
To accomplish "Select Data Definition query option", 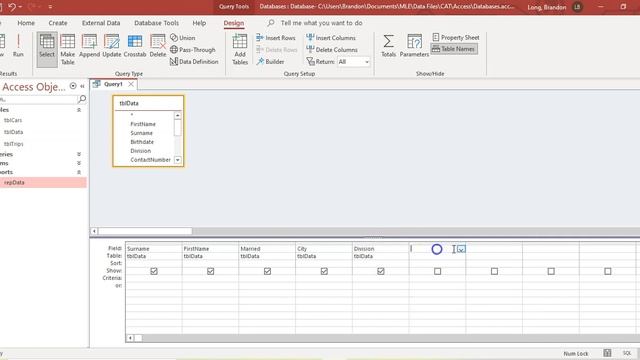I will 194,62.
